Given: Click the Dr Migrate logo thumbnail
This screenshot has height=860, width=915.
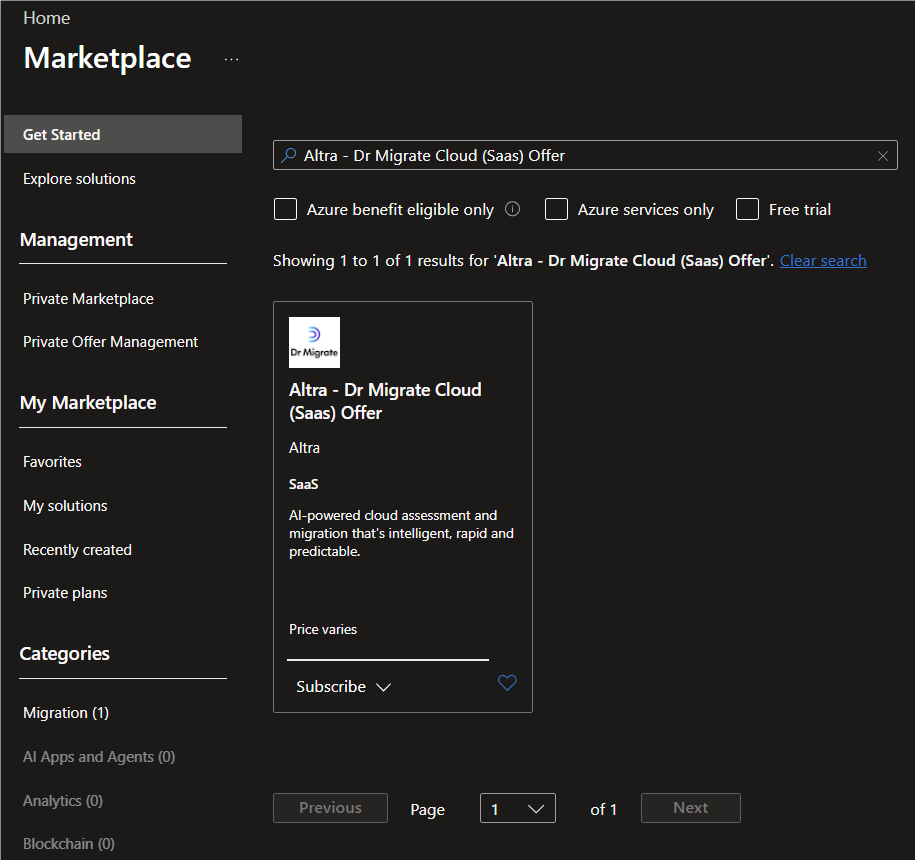Looking at the screenshot, I should click(314, 342).
